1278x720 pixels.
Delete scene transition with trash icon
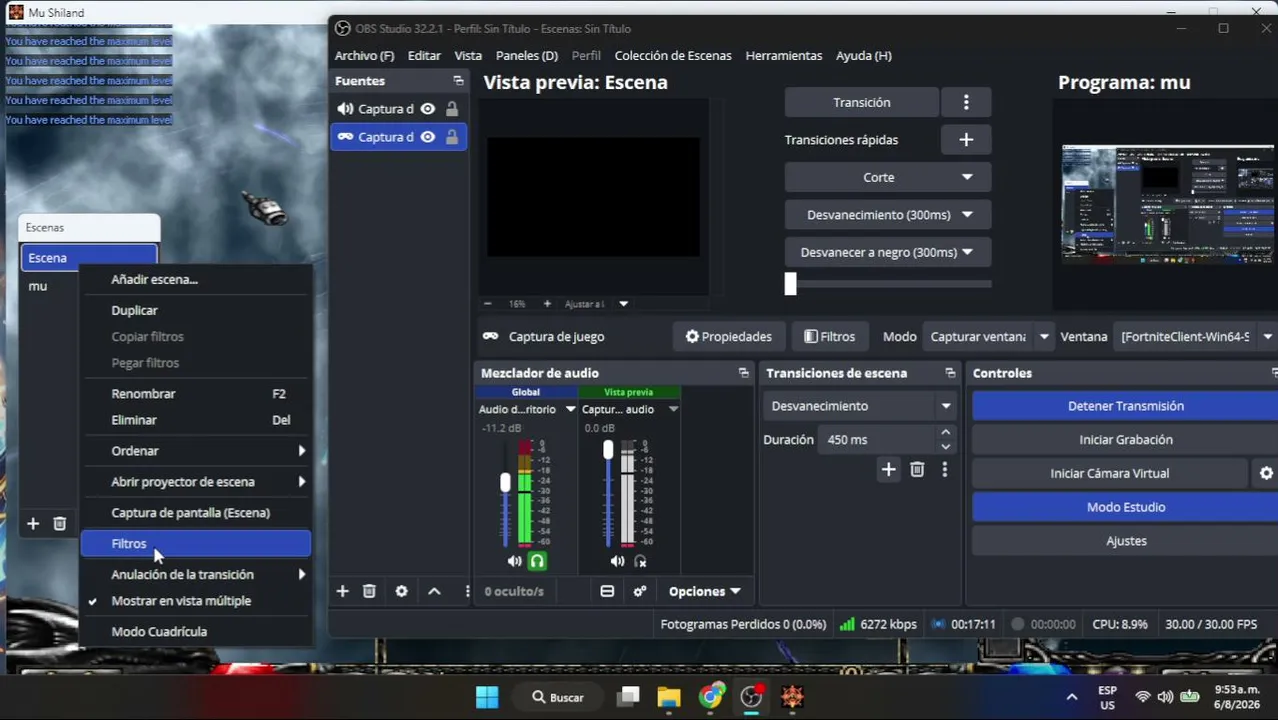[917, 469]
